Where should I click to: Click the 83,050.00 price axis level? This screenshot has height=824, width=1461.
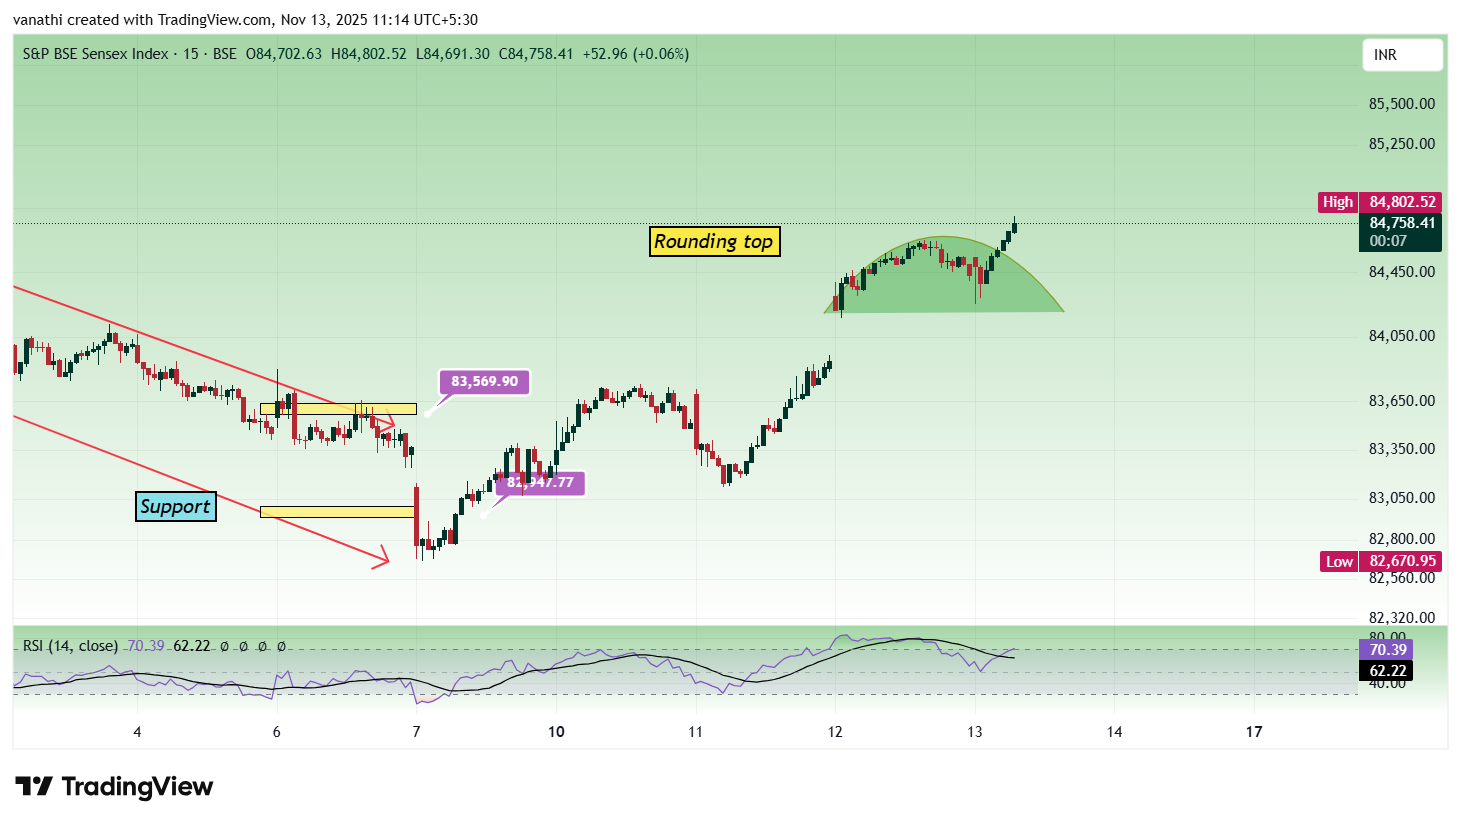point(1402,498)
